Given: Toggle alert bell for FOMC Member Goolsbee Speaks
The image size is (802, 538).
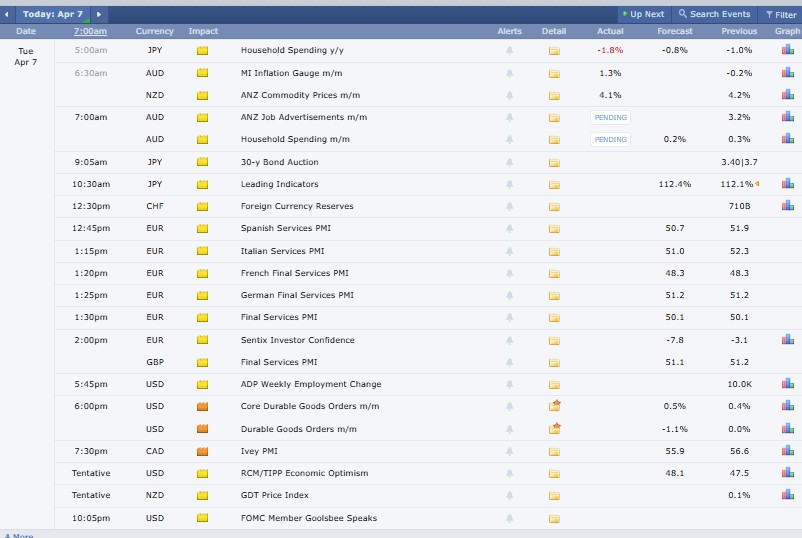Looking at the screenshot, I should click(x=510, y=518).
